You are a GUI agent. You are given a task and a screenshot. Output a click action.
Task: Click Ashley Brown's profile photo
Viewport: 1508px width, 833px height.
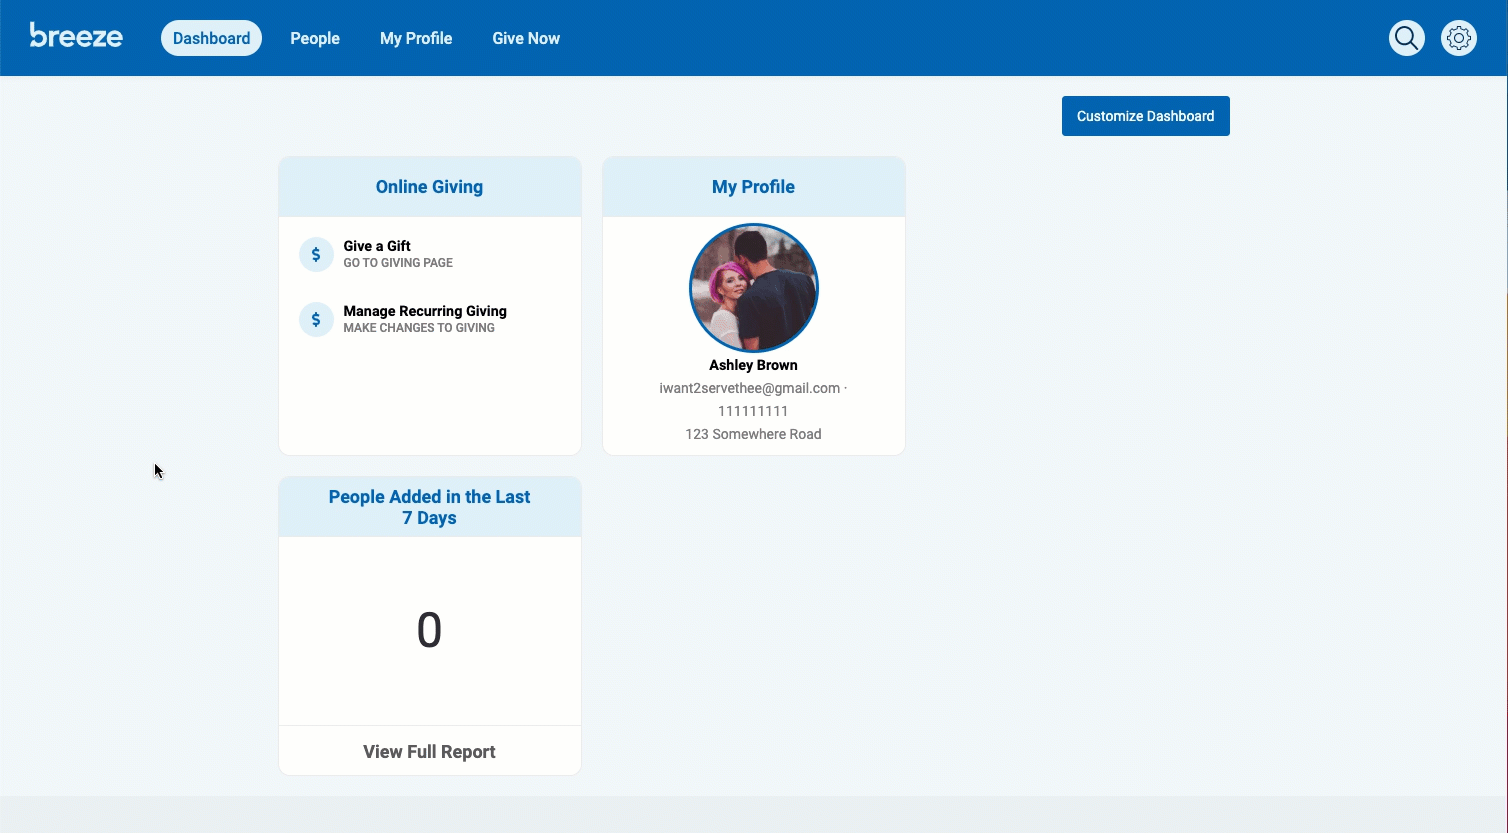(753, 288)
